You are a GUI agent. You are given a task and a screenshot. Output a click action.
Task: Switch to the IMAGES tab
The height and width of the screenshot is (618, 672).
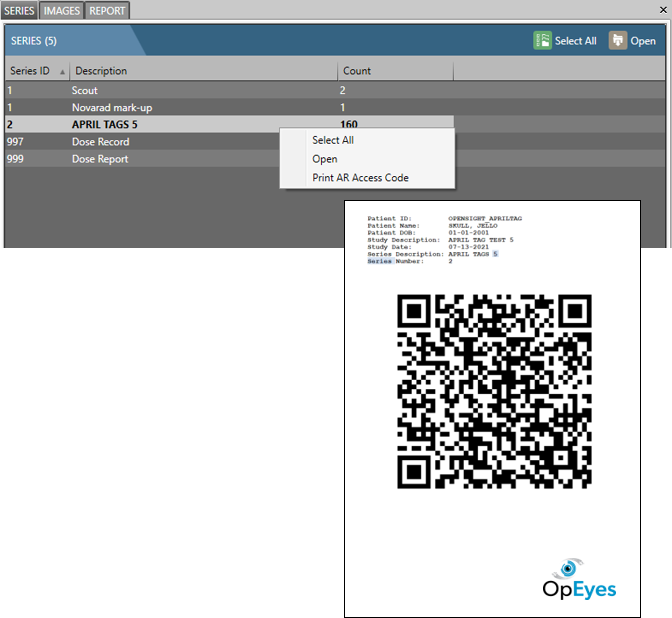tap(62, 11)
